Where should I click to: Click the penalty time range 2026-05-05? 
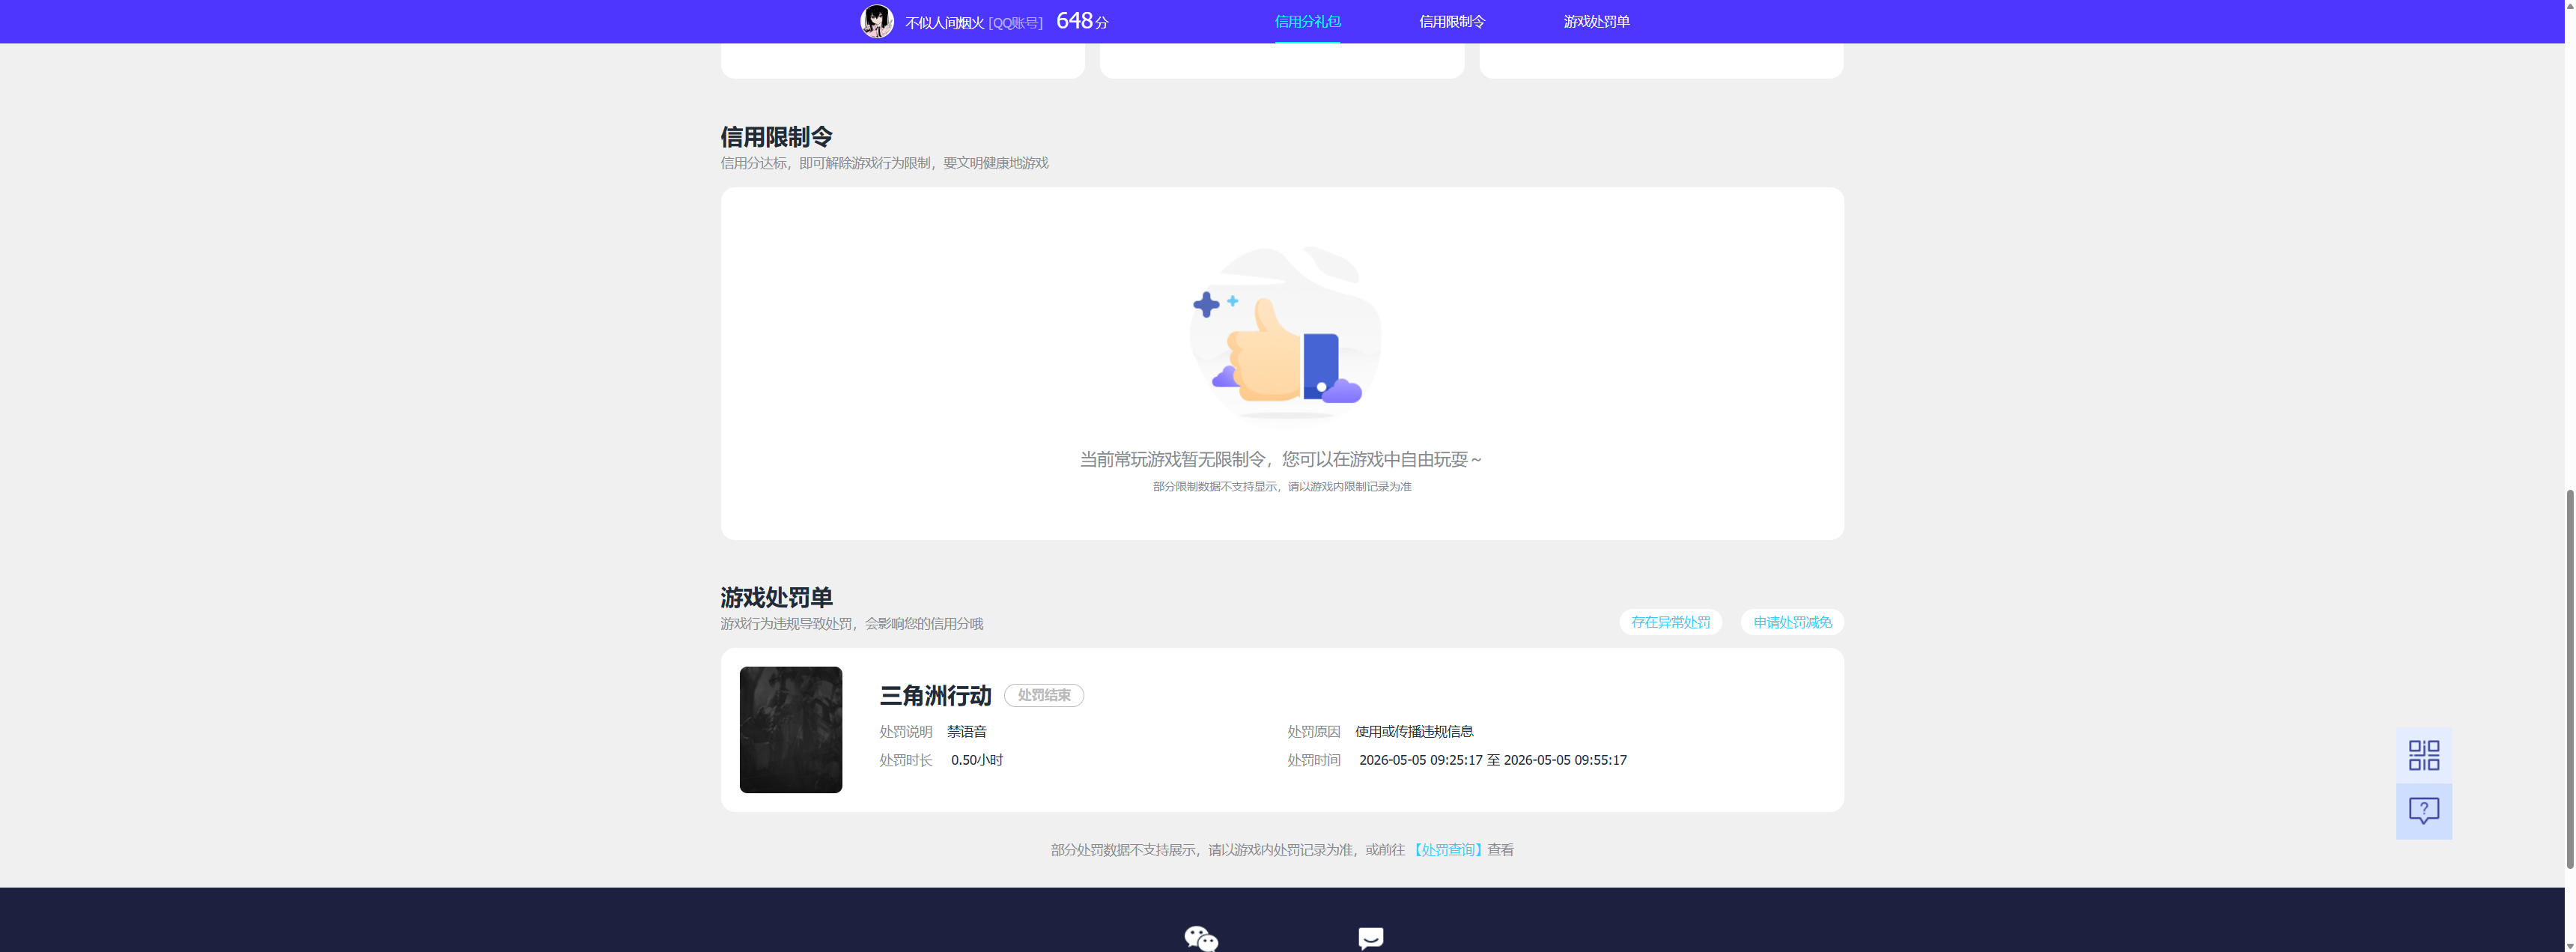(x=1492, y=760)
